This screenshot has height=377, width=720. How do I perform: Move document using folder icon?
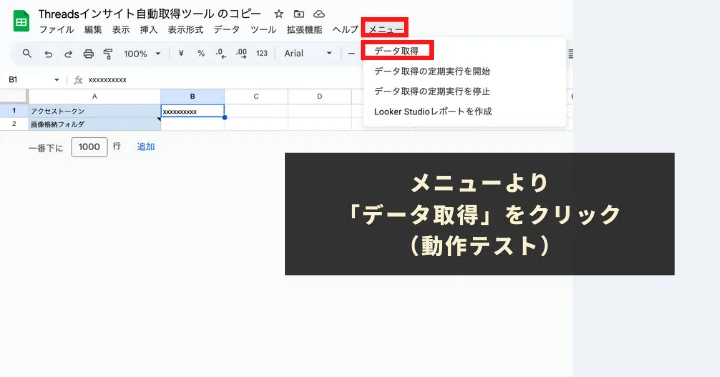click(x=298, y=14)
